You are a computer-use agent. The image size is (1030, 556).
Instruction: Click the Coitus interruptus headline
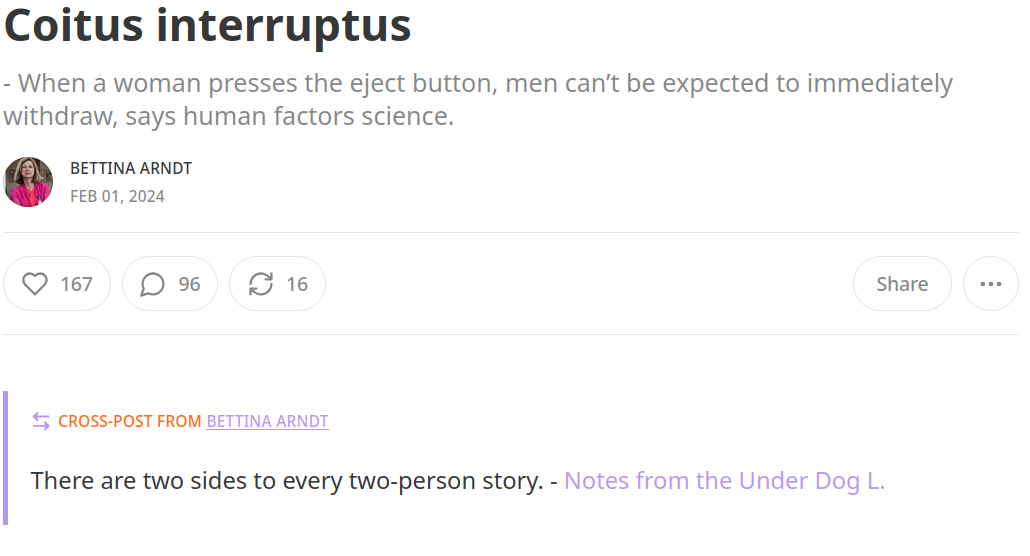(208, 26)
